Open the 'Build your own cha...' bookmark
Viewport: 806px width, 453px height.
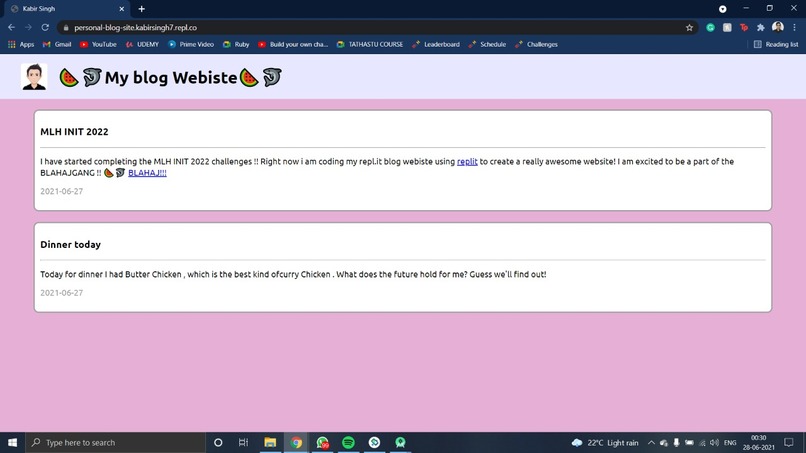[x=293, y=45]
